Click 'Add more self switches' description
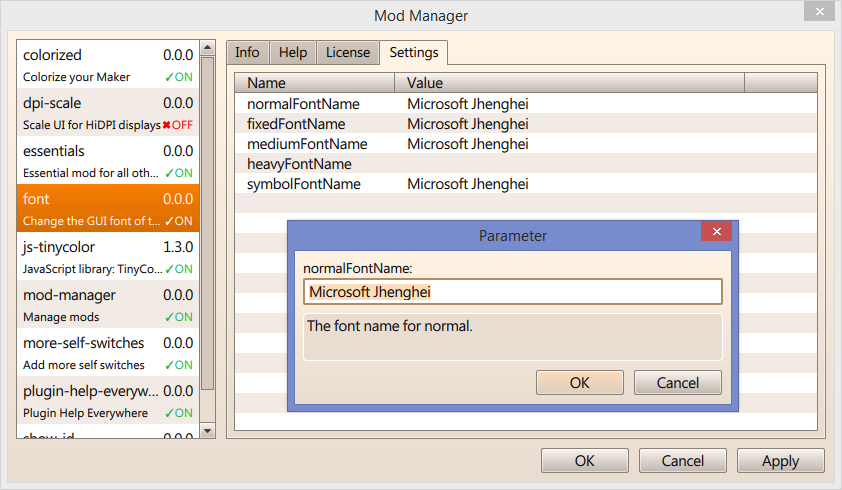 [x=84, y=365]
